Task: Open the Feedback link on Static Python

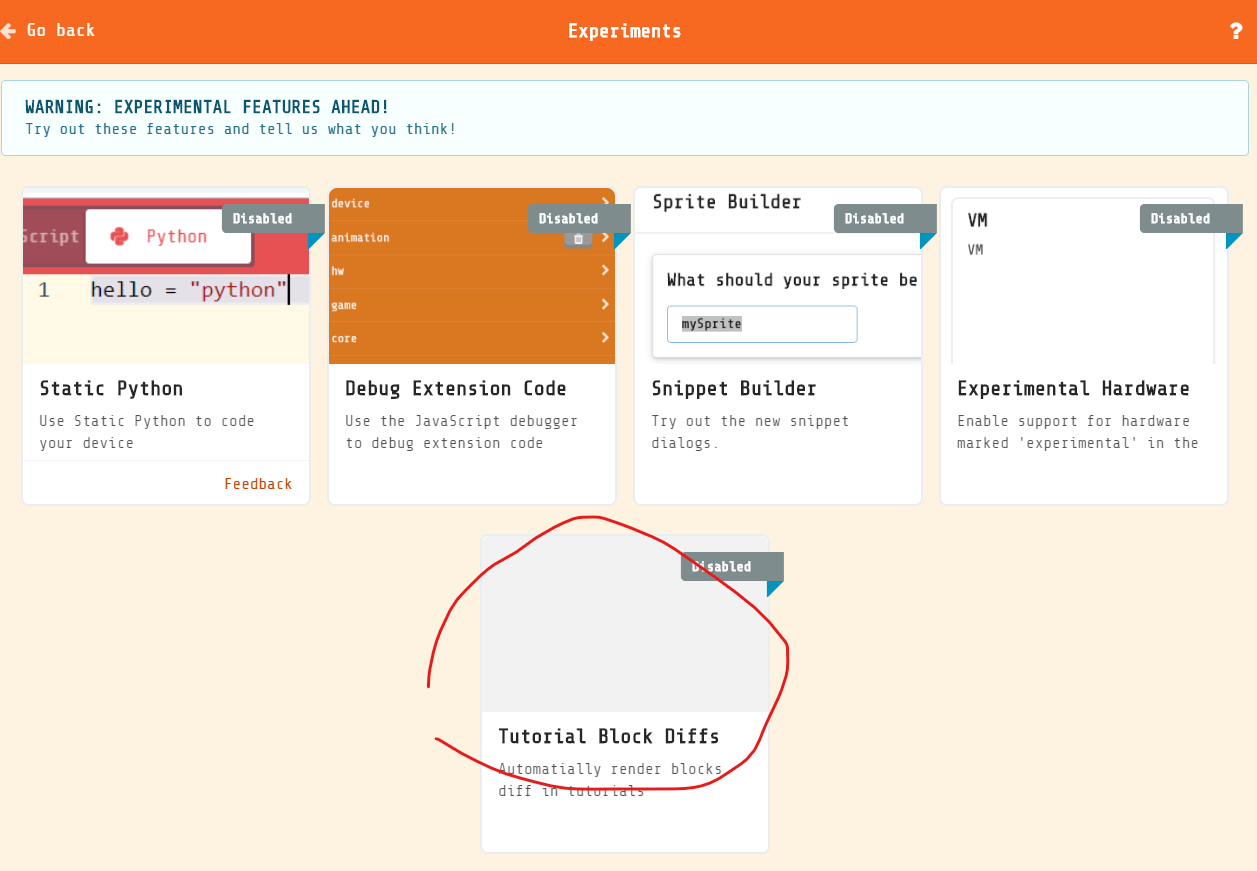Action: [x=258, y=483]
